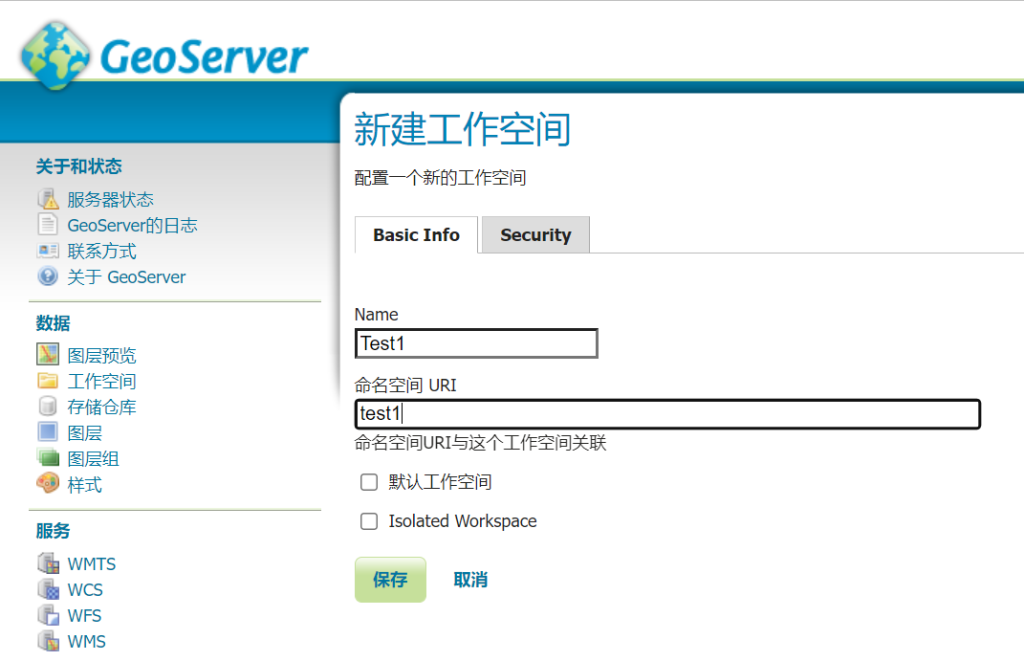Click the 取消 cancel link
Screen dimensions: 1024x661
pyautogui.click(x=470, y=580)
